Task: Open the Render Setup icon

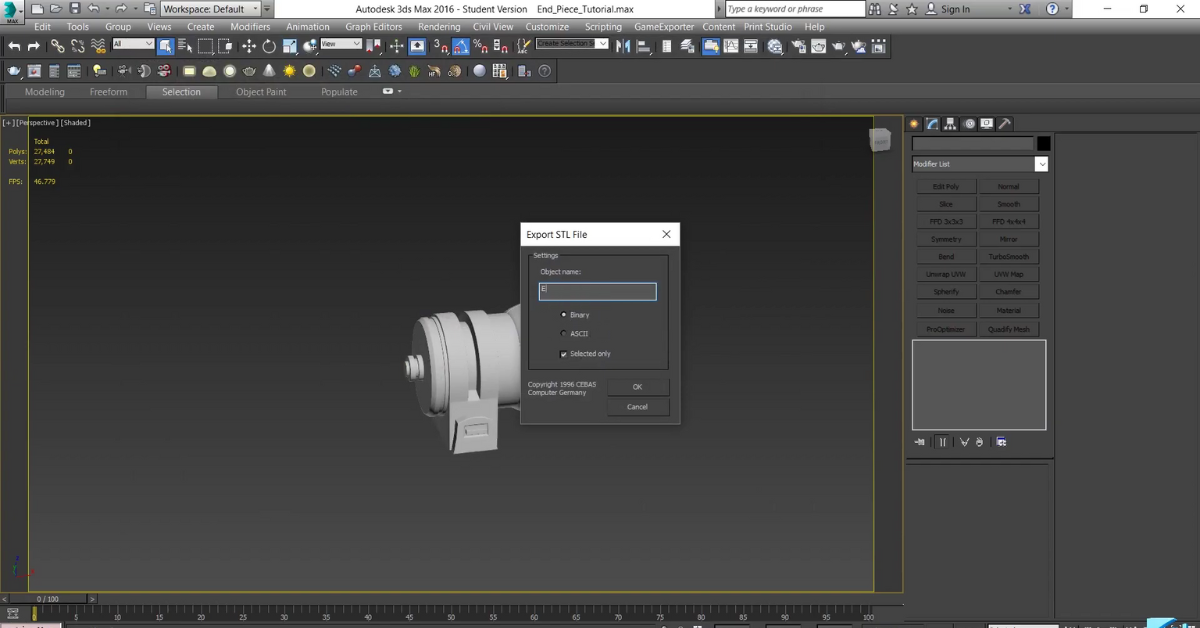Action: (x=800, y=45)
